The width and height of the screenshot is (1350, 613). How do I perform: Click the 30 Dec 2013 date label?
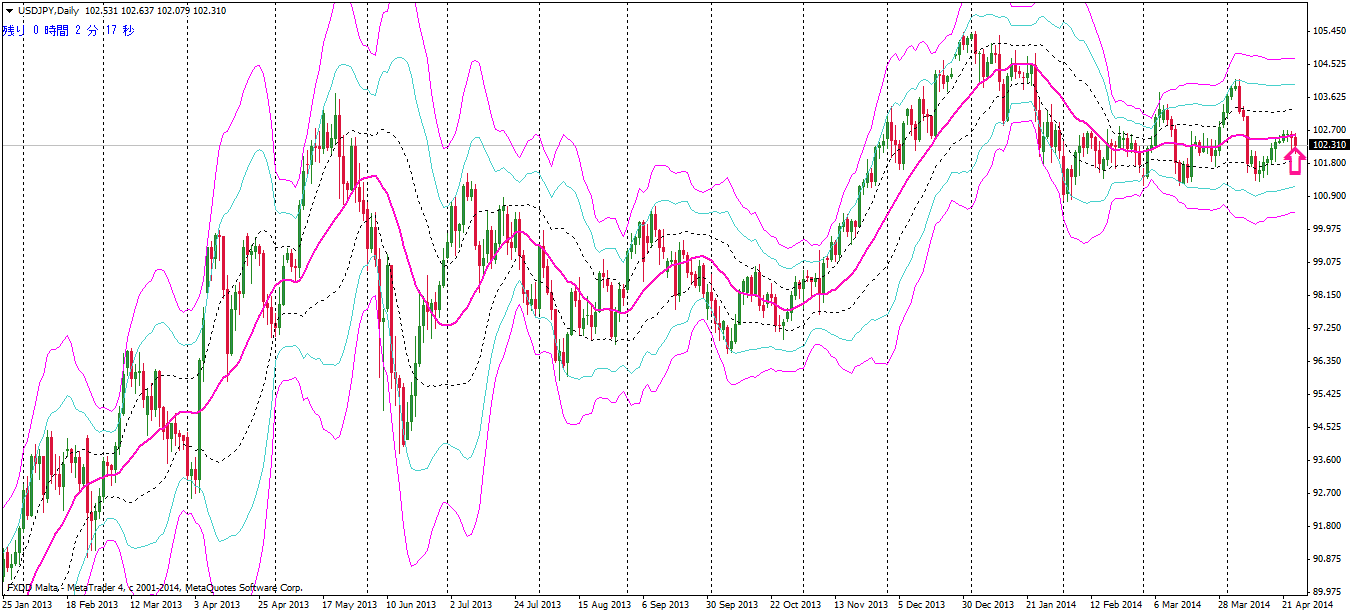[x=988, y=605]
